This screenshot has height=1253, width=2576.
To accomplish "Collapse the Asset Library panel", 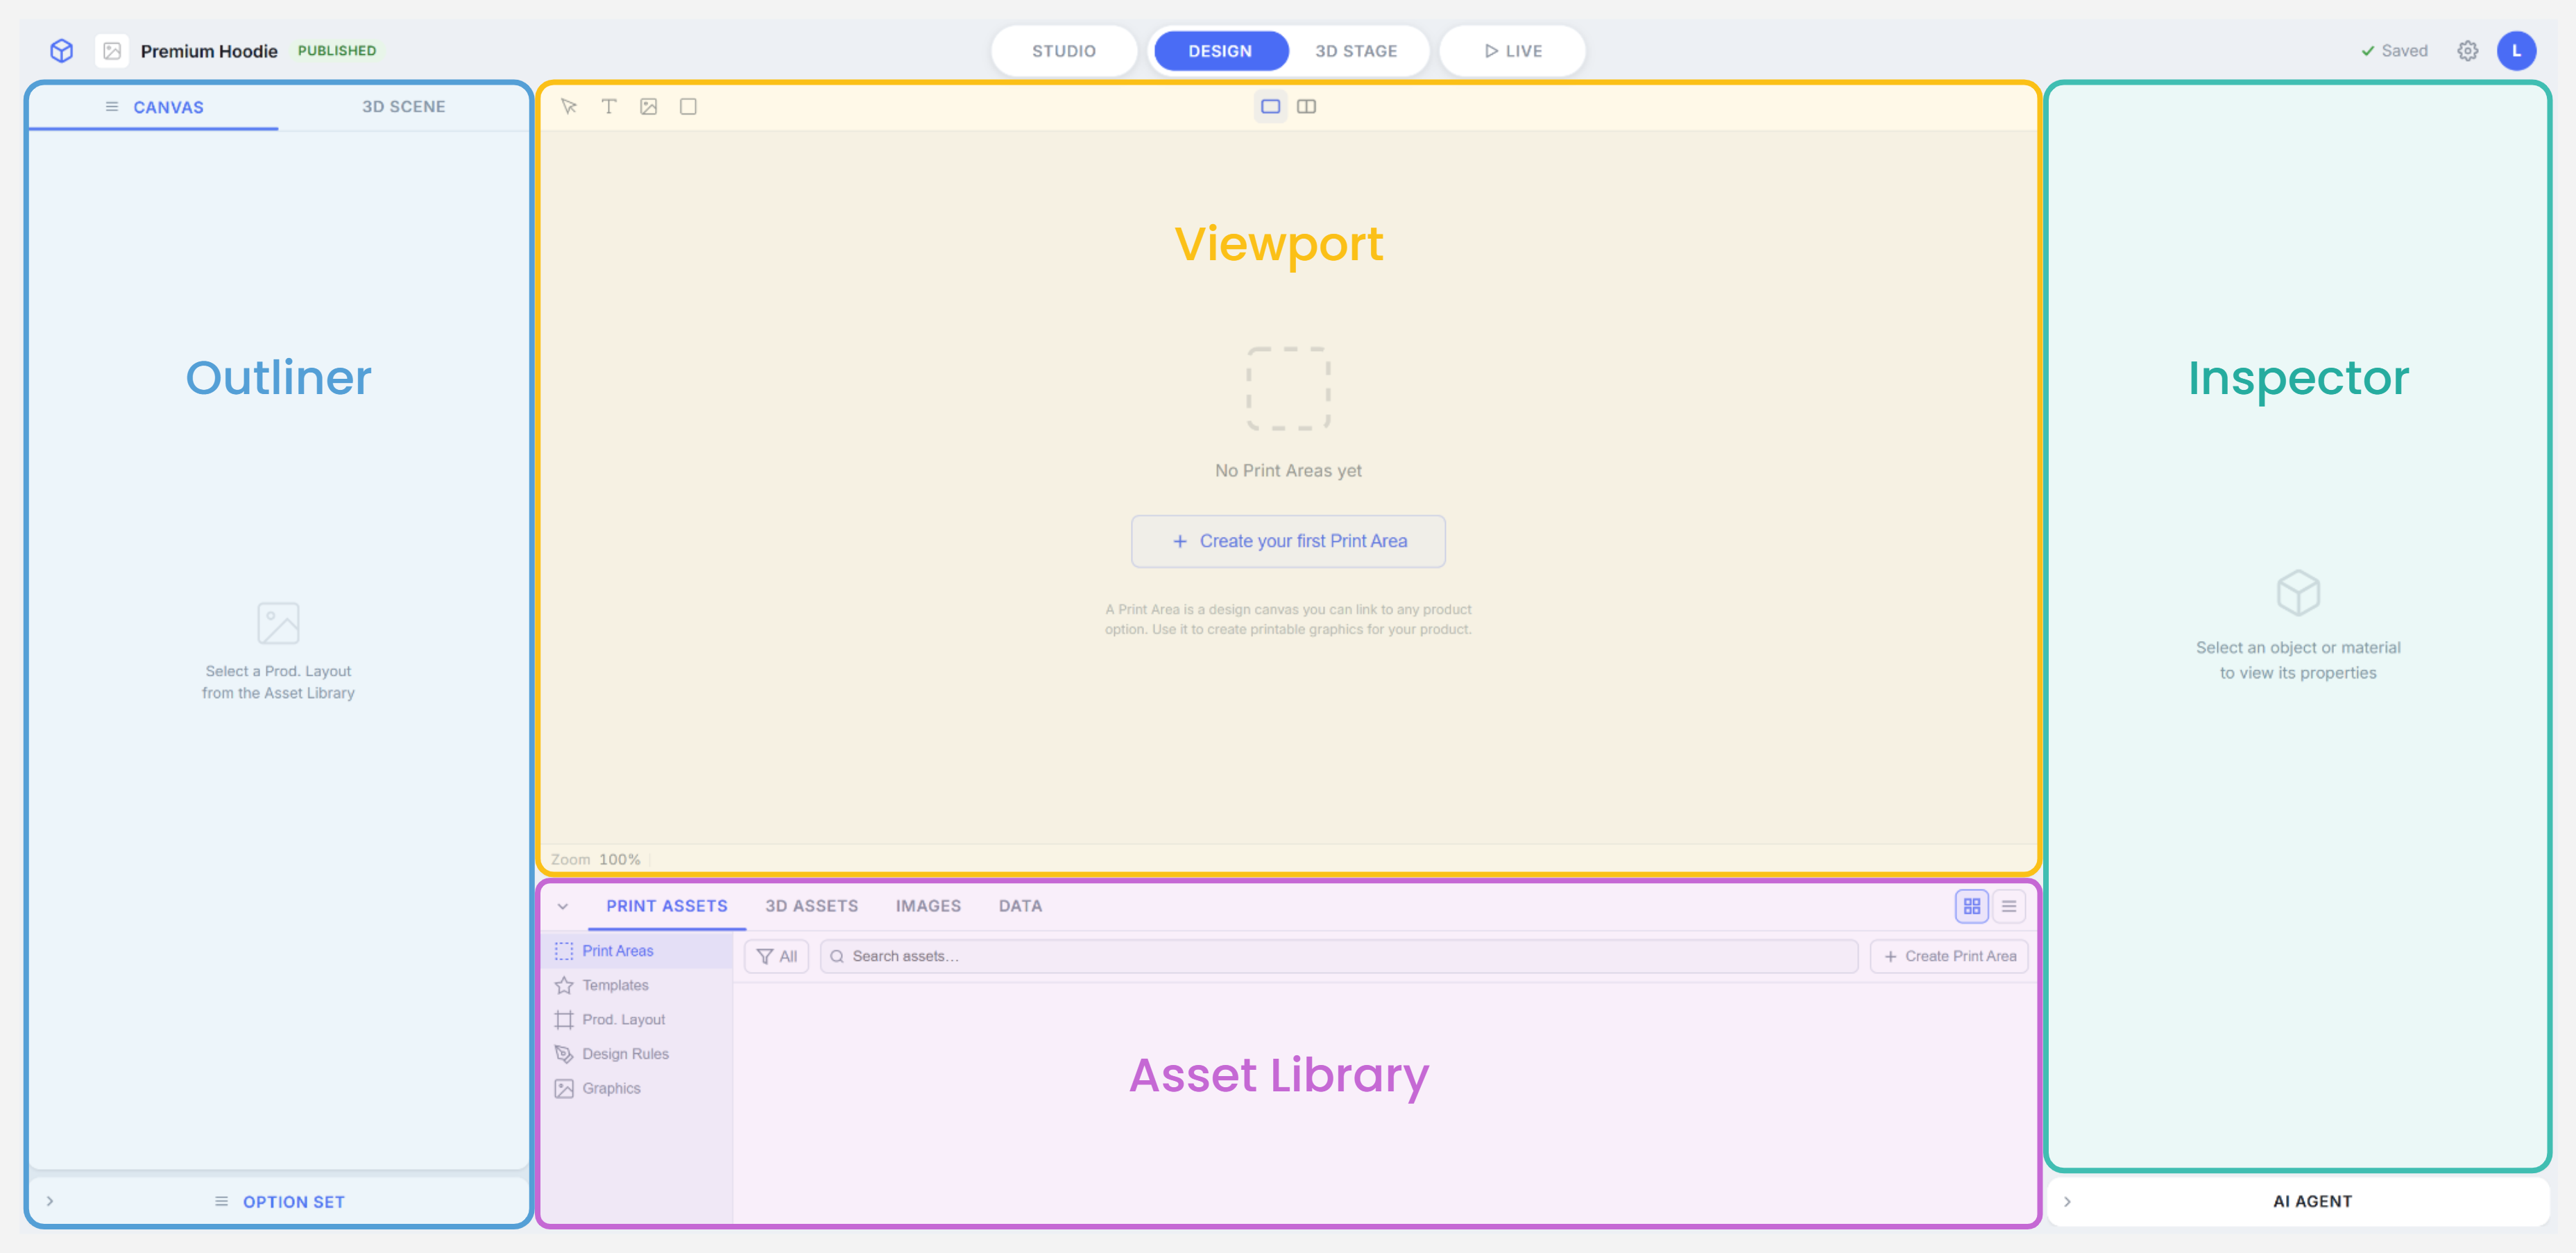I will tap(563, 906).
